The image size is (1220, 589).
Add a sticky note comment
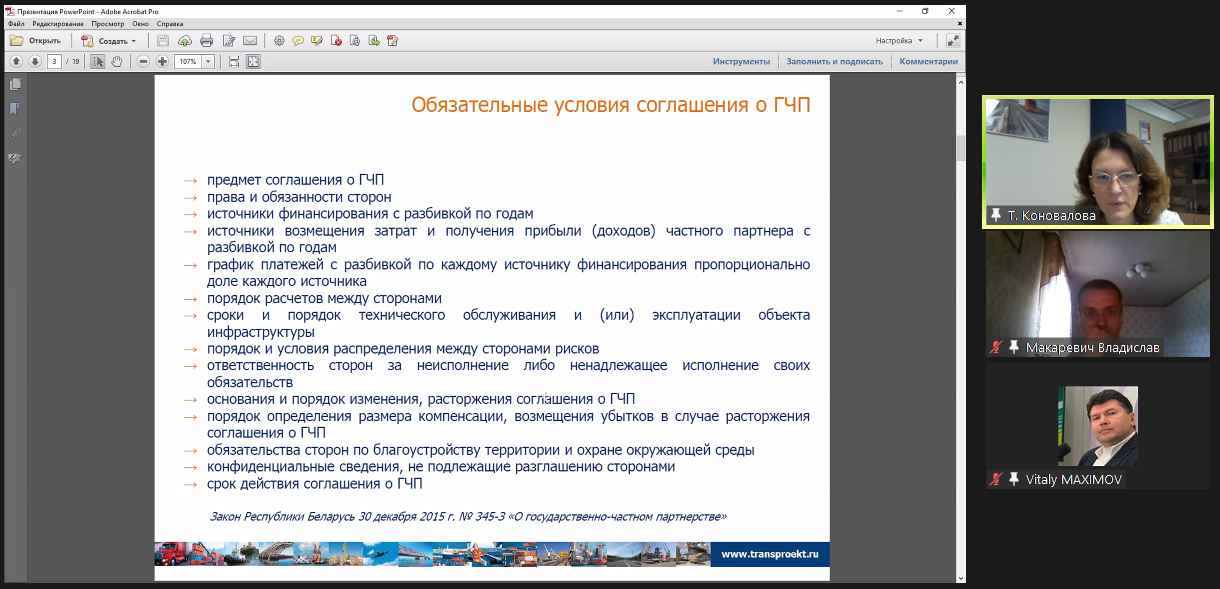(298, 41)
